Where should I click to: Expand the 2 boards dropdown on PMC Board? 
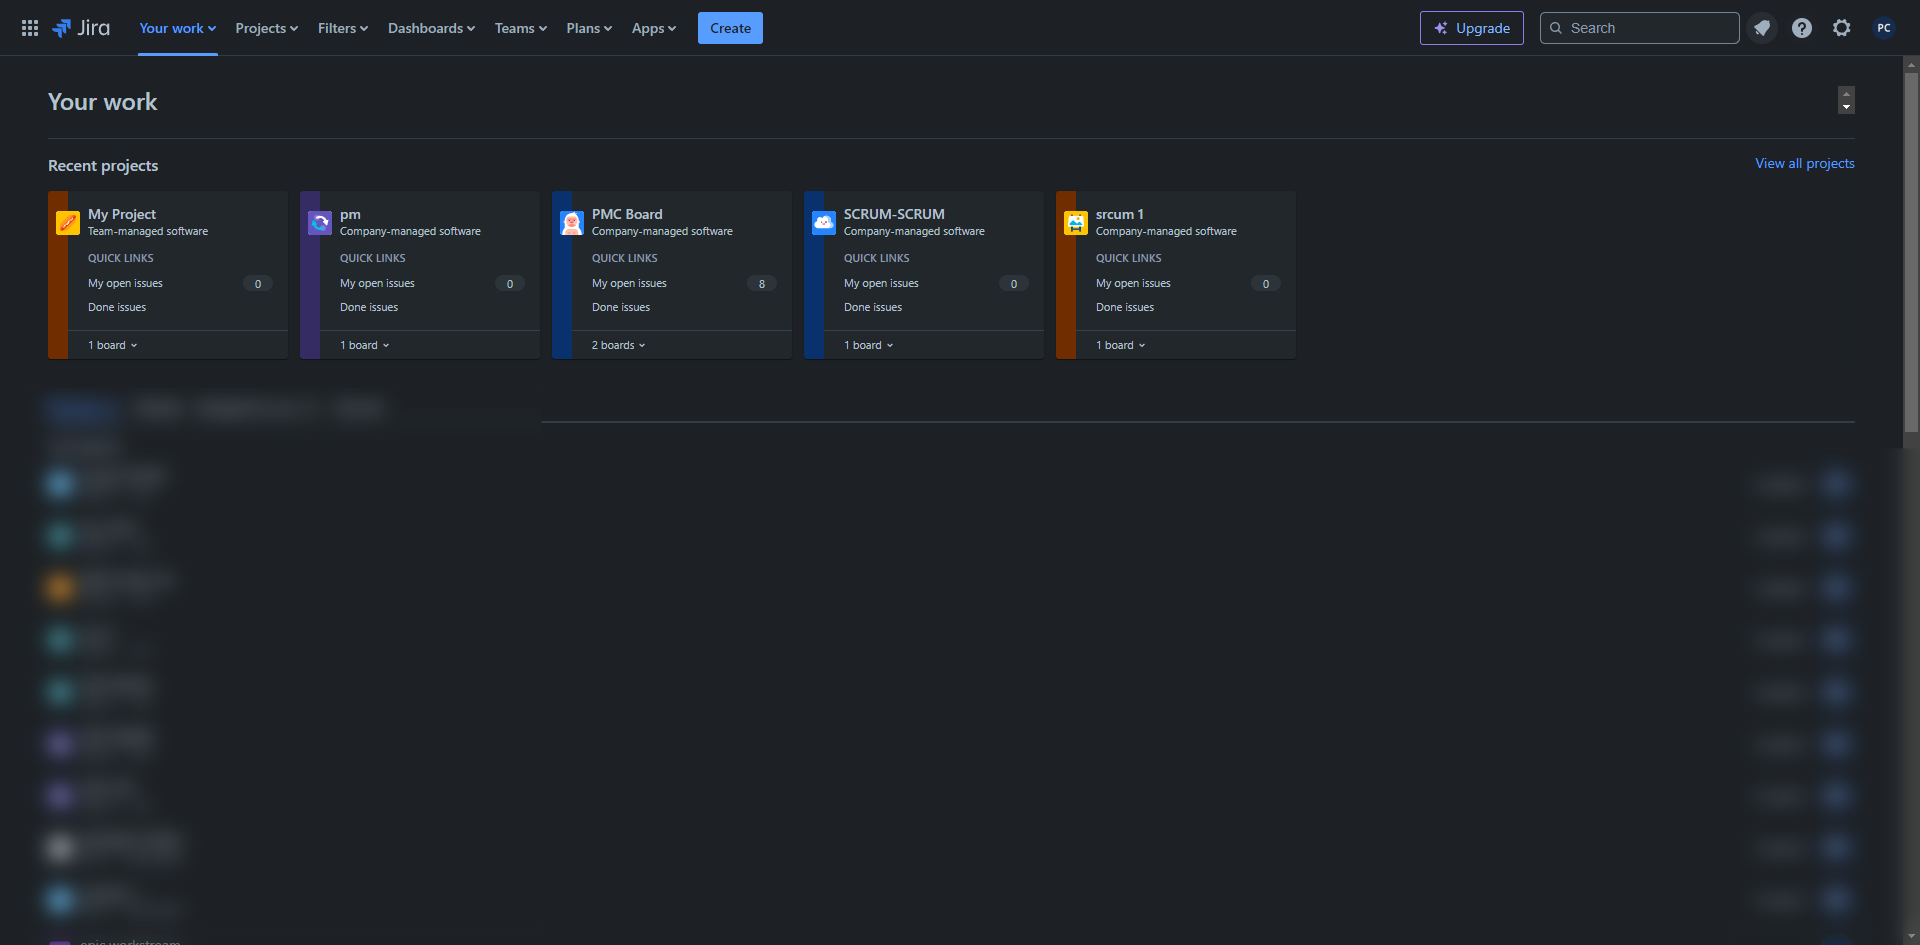619,345
